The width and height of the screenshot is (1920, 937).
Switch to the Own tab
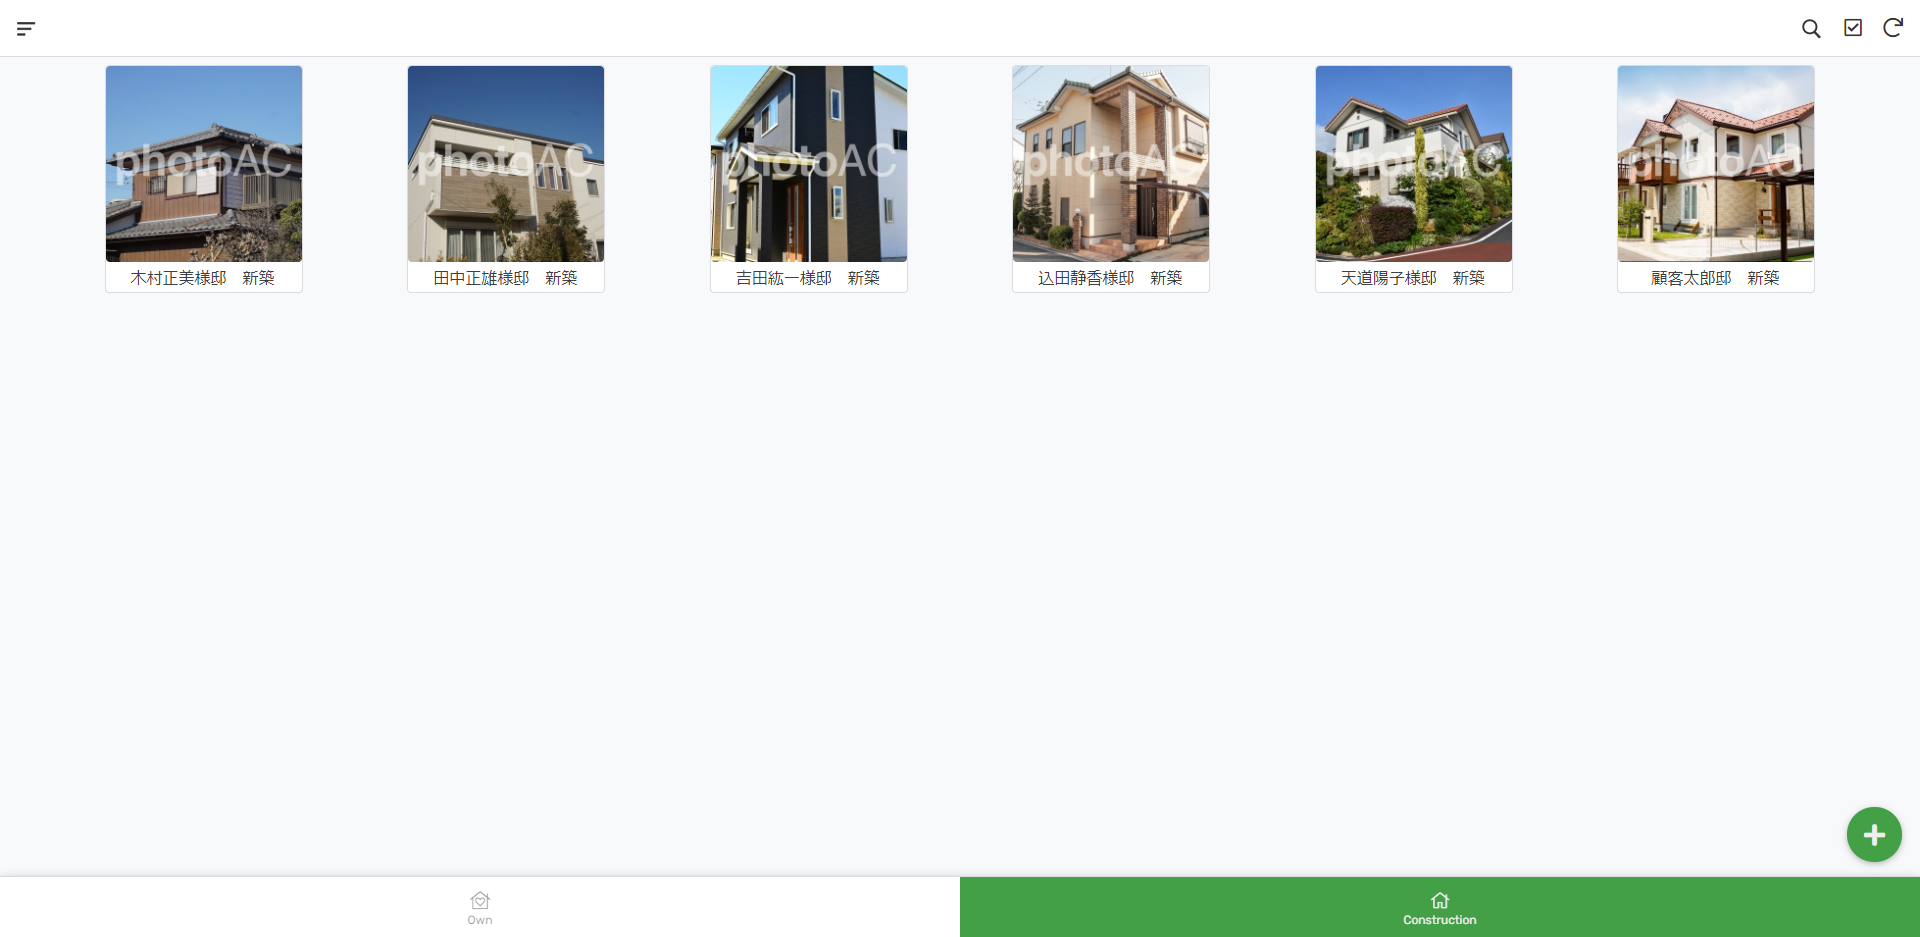point(479,907)
